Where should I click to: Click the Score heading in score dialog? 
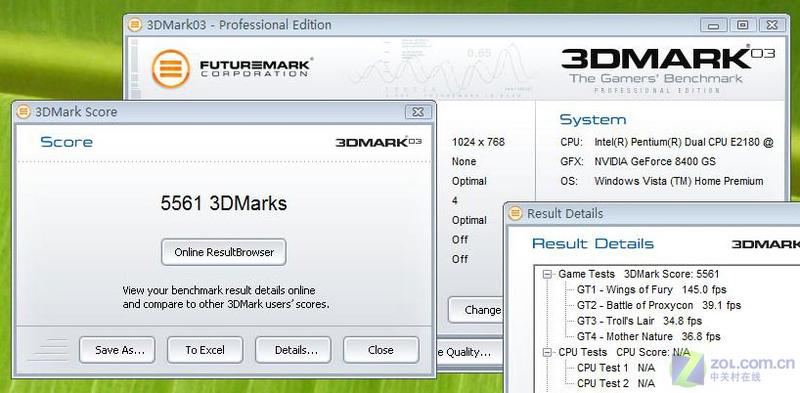[66, 142]
